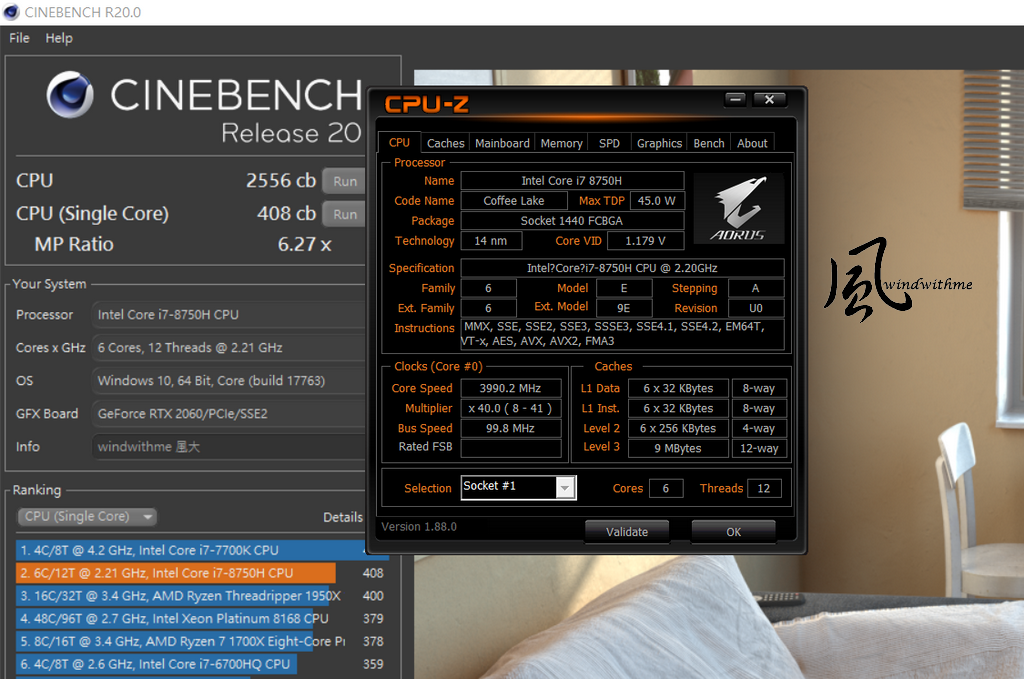Click the L1 Data value 6 x 32 KBytes
Image resolution: width=1024 pixels, height=679 pixels.
[x=678, y=388]
